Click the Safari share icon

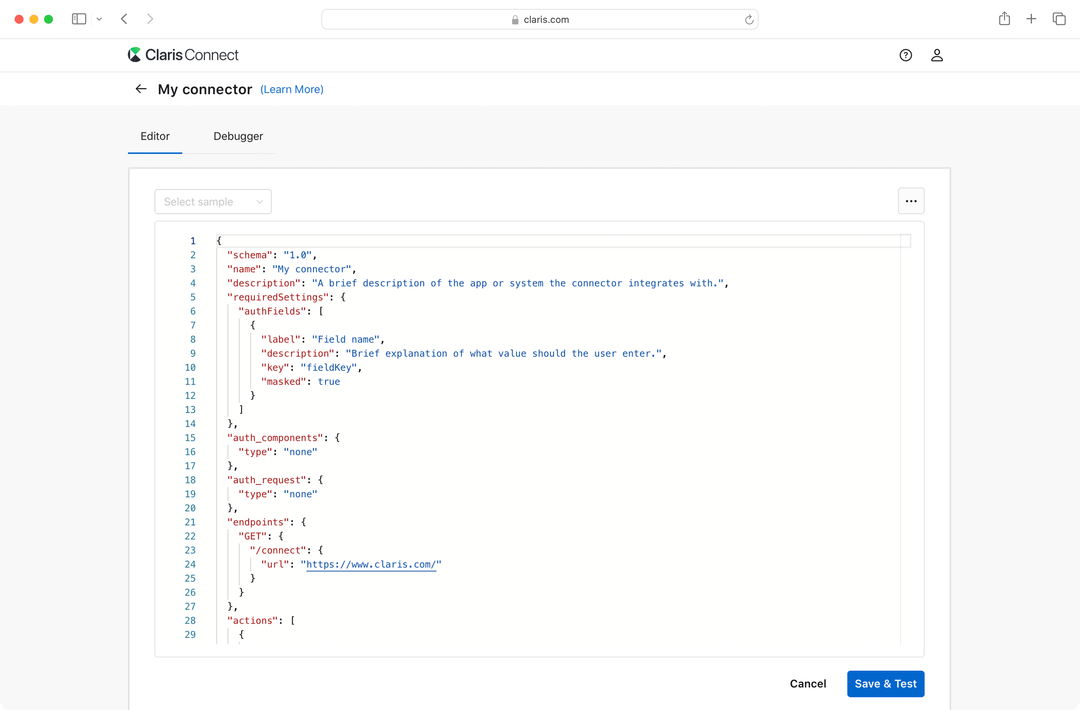[1004, 19]
